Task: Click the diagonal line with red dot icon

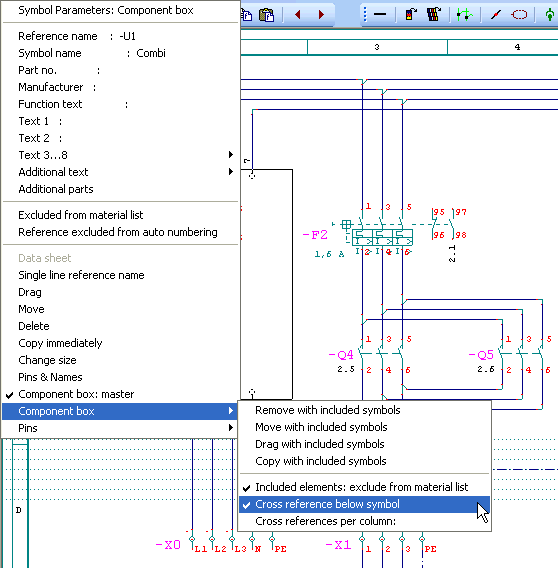Action: coord(496,14)
